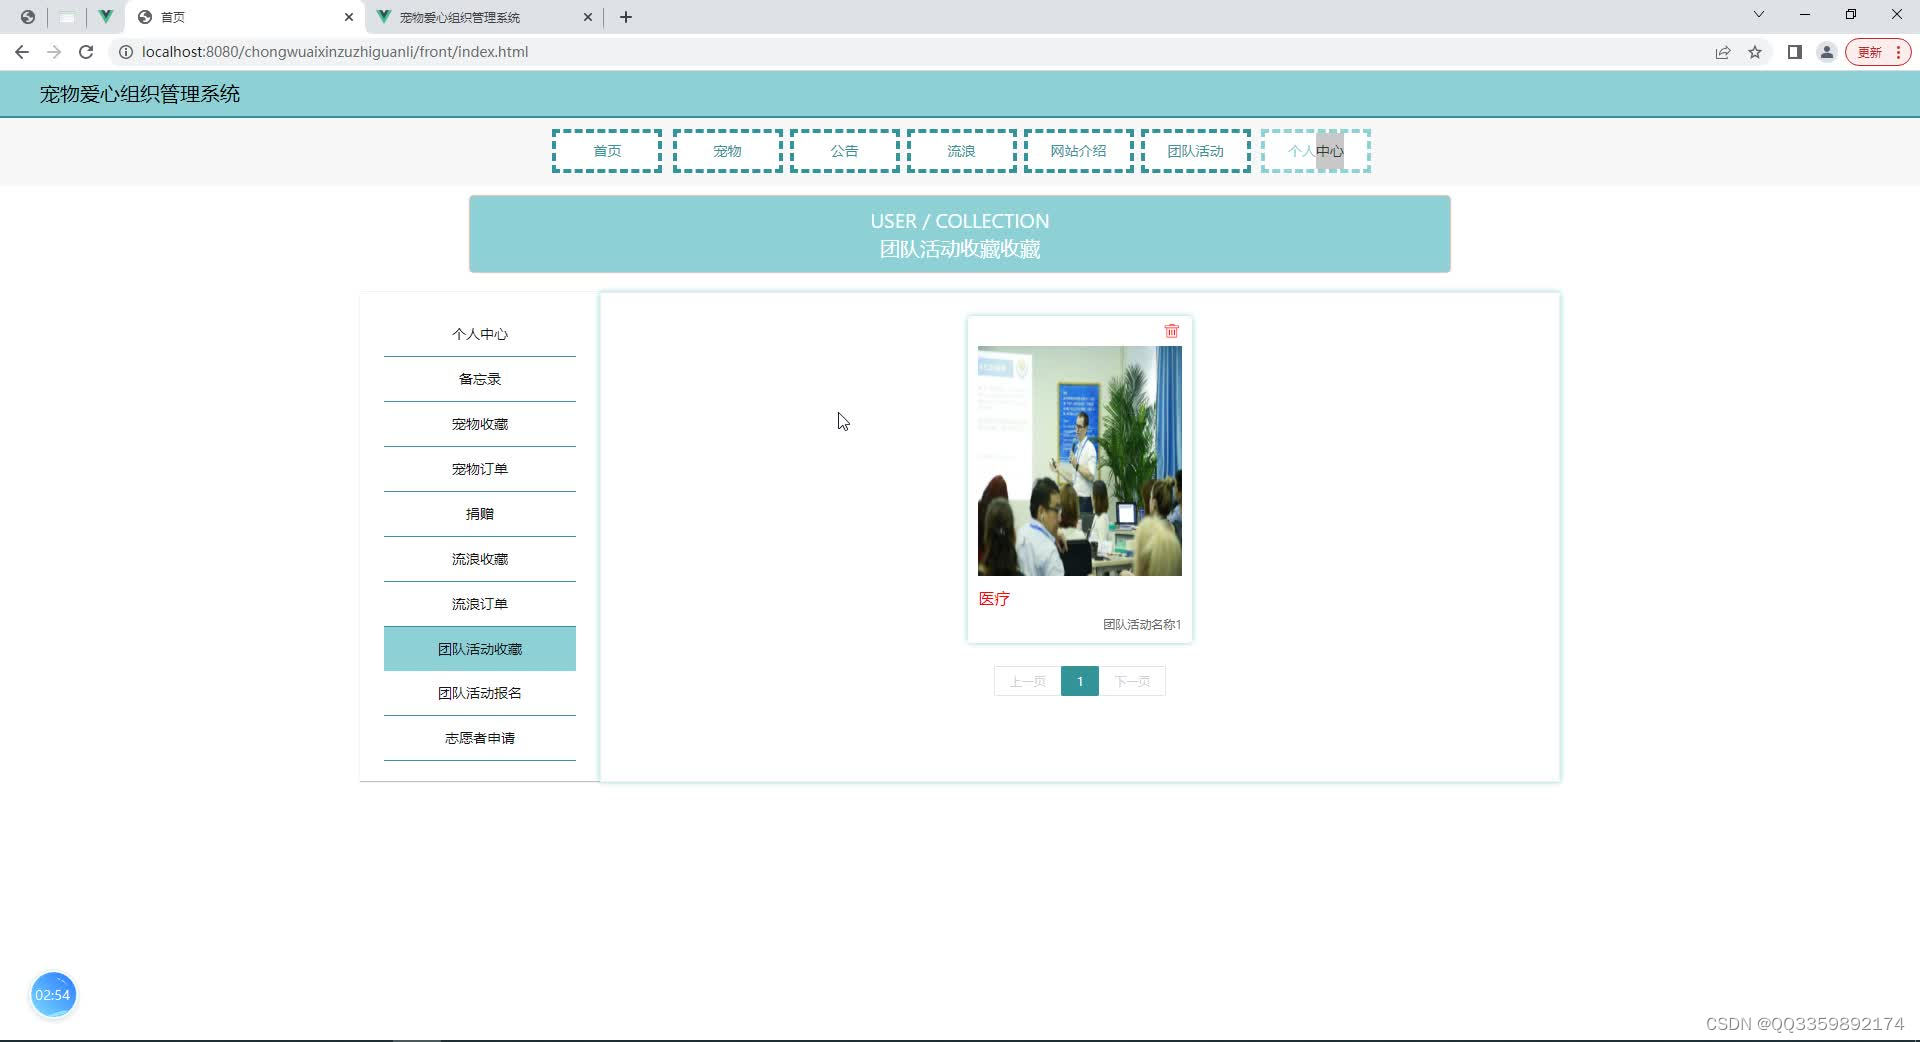The width and height of the screenshot is (1920, 1042).
Task: Open the 医疗 activity photo thumbnail
Action: pyautogui.click(x=1080, y=461)
